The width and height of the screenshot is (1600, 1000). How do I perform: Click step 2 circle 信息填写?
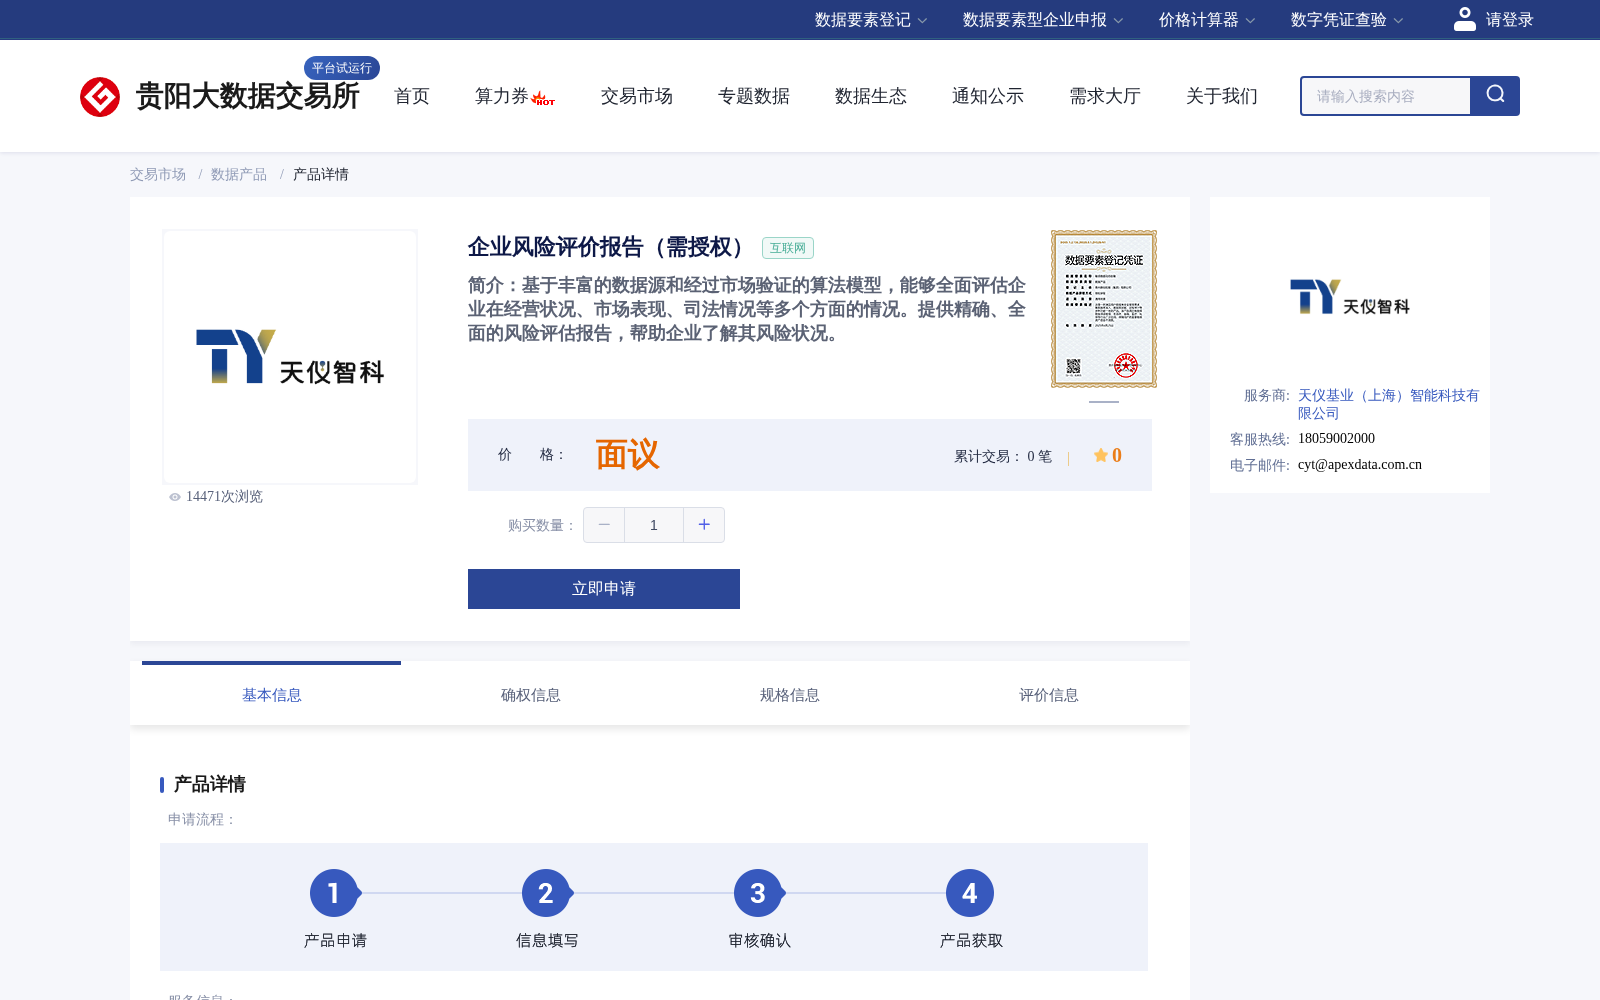tap(546, 893)
